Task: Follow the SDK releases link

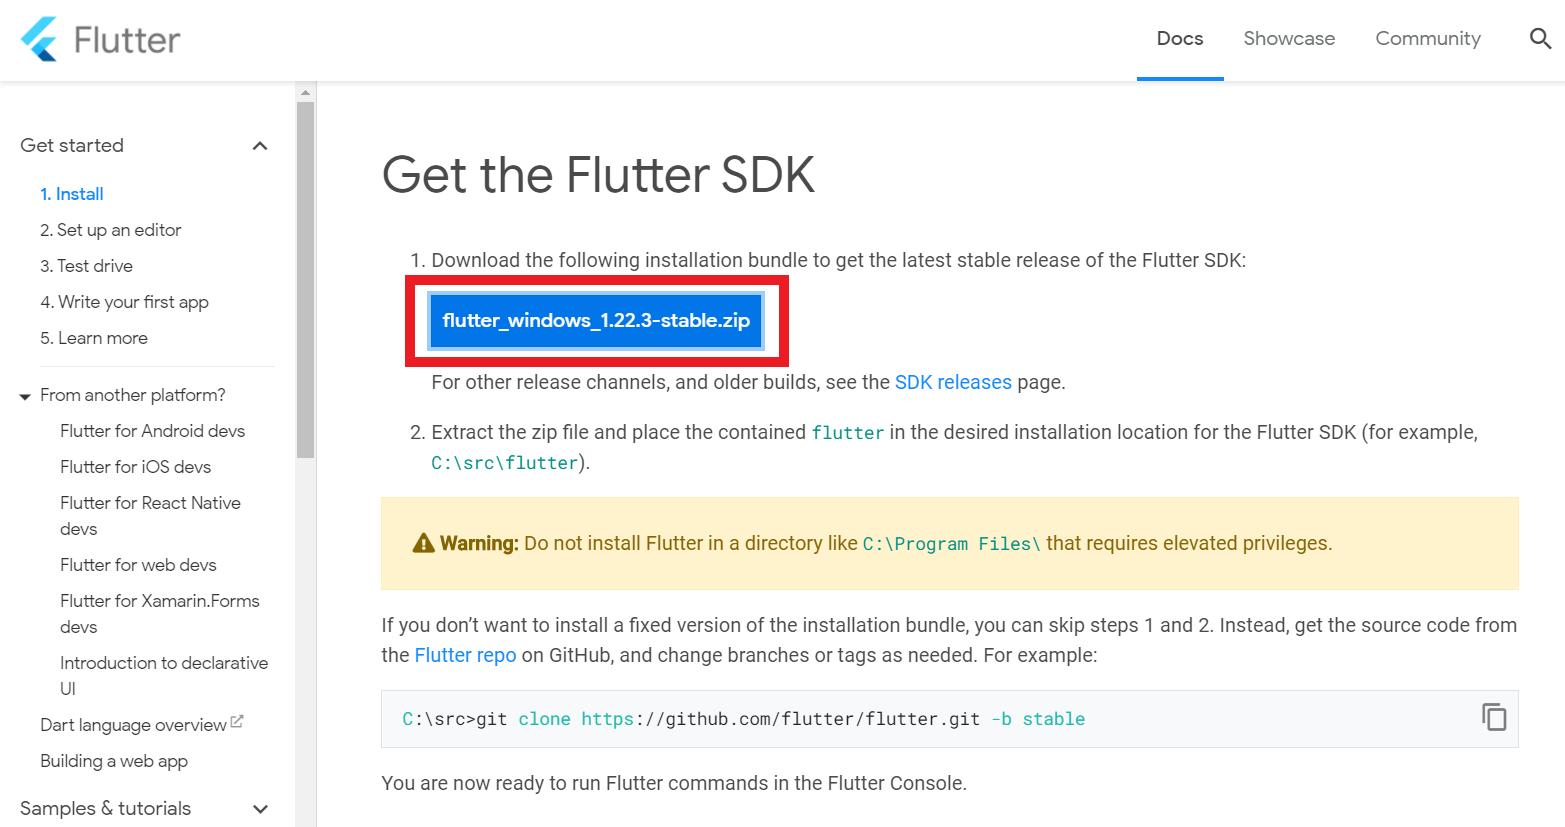Action: (x=953, y=382)
